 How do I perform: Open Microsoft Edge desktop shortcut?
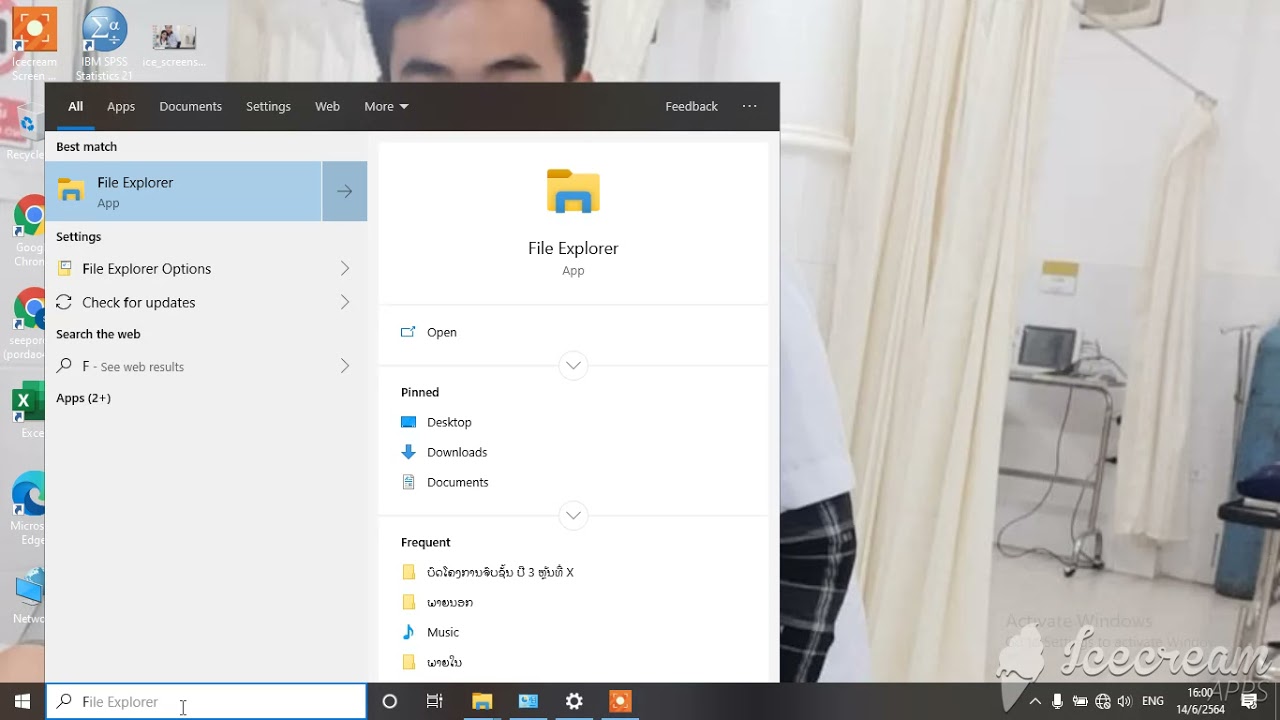point(28,508)
